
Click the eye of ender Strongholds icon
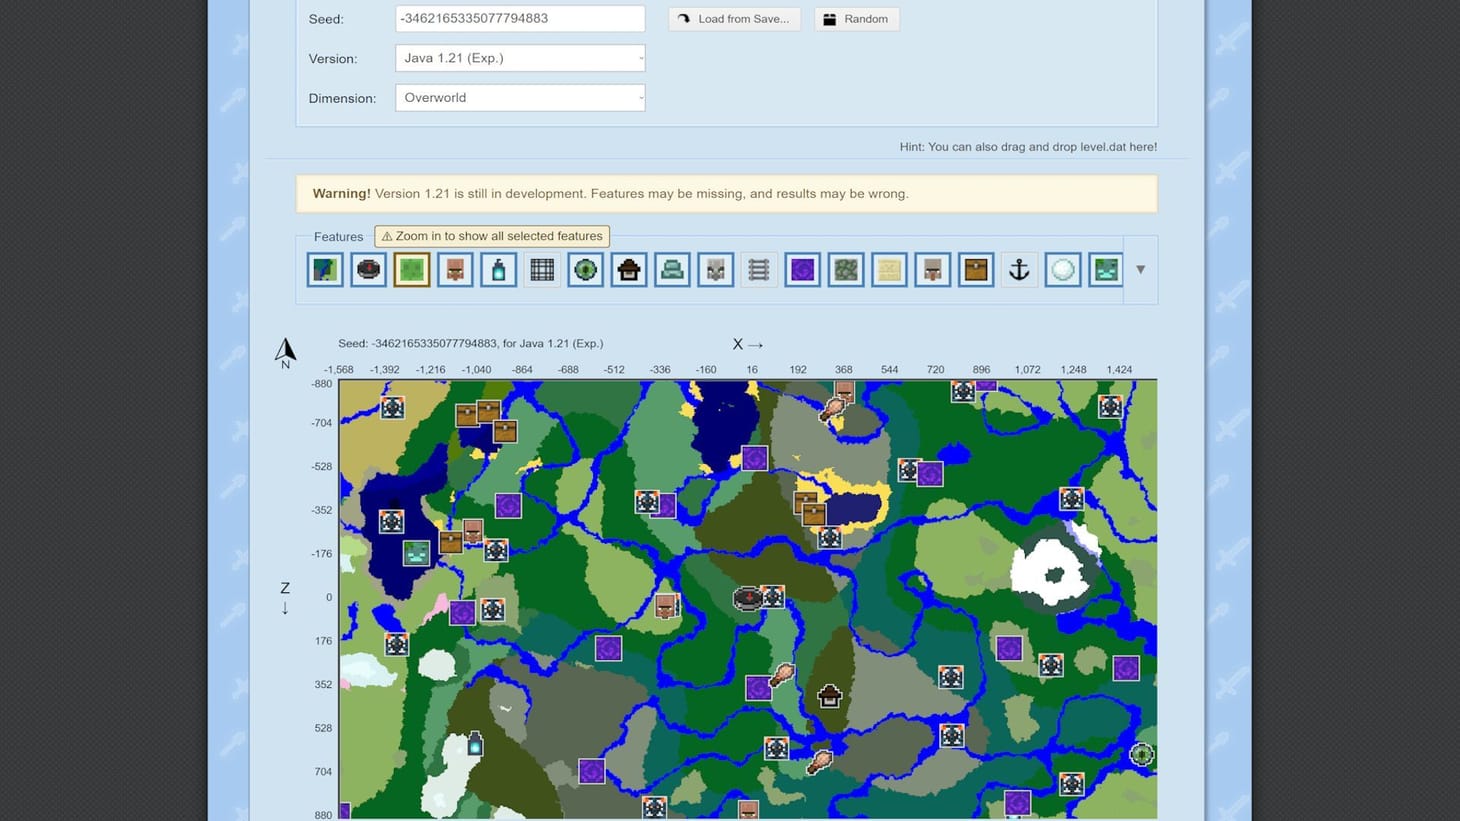coord(585,269)
